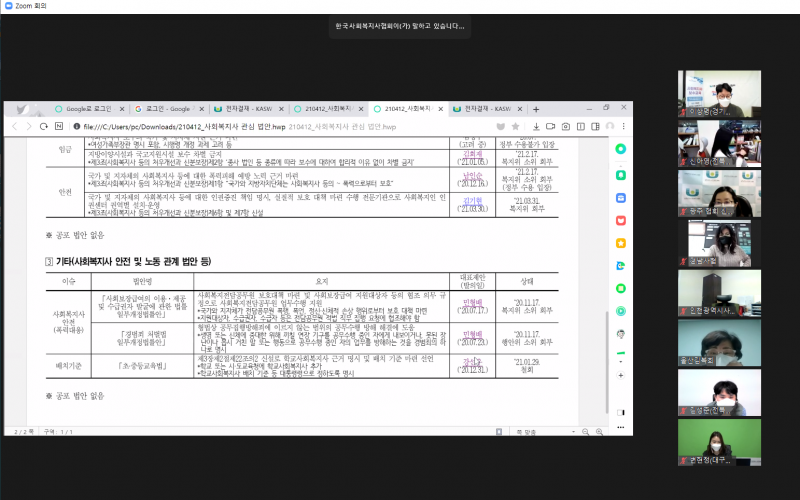This screenshot has width=800, height=500.
Task: Open the browser profile avatar
Action: point(610,126)
